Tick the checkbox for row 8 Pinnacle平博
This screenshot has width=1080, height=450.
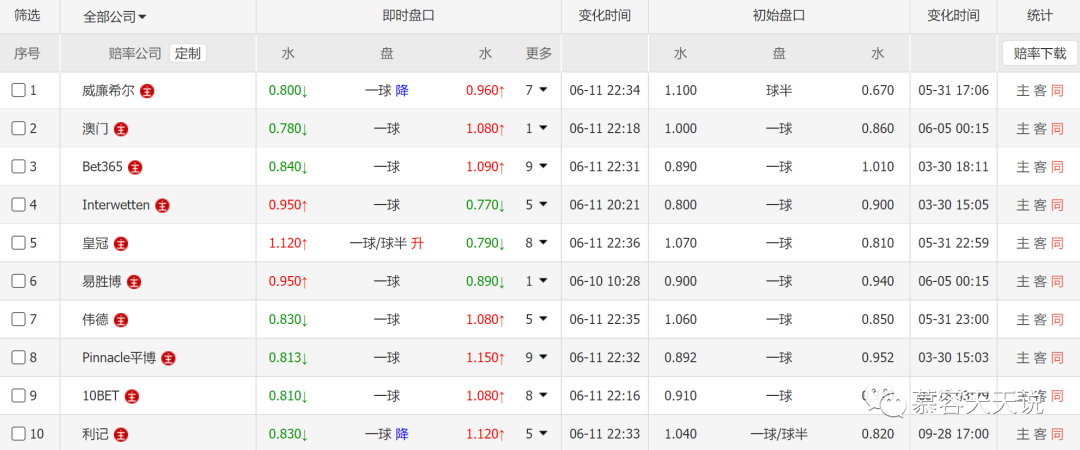pyautogui.click(x=19, y=358)
